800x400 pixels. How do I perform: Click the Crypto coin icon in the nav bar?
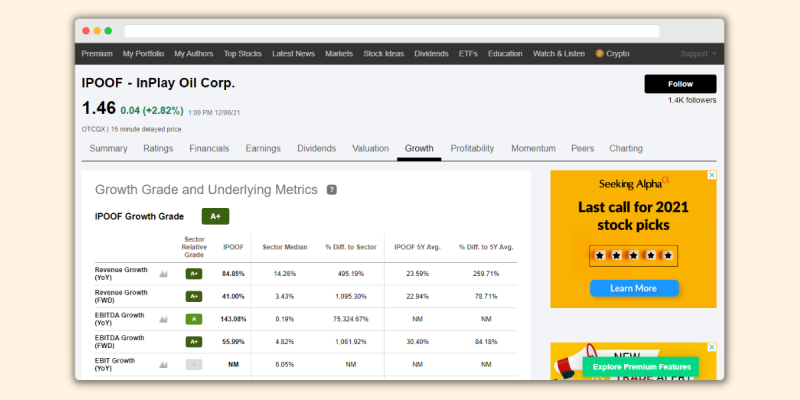pyautogui.click(x=599, y=54)
